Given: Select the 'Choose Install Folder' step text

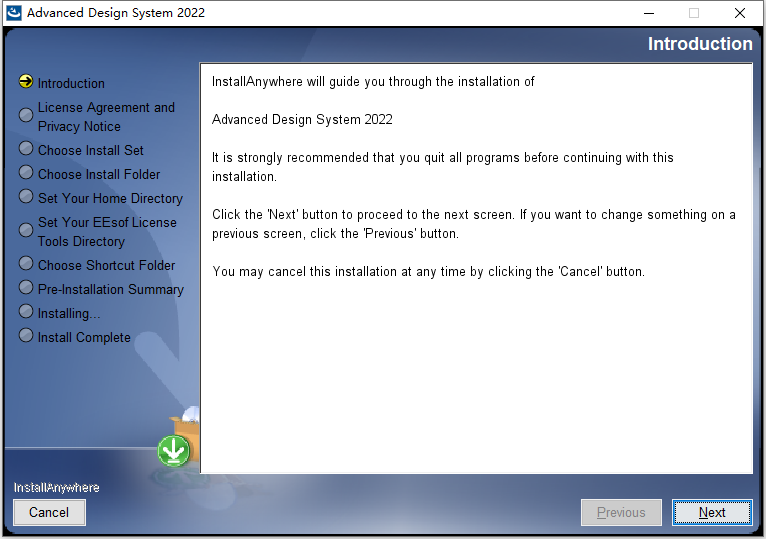Looking at the screenshot, I should tap(99, 174).
